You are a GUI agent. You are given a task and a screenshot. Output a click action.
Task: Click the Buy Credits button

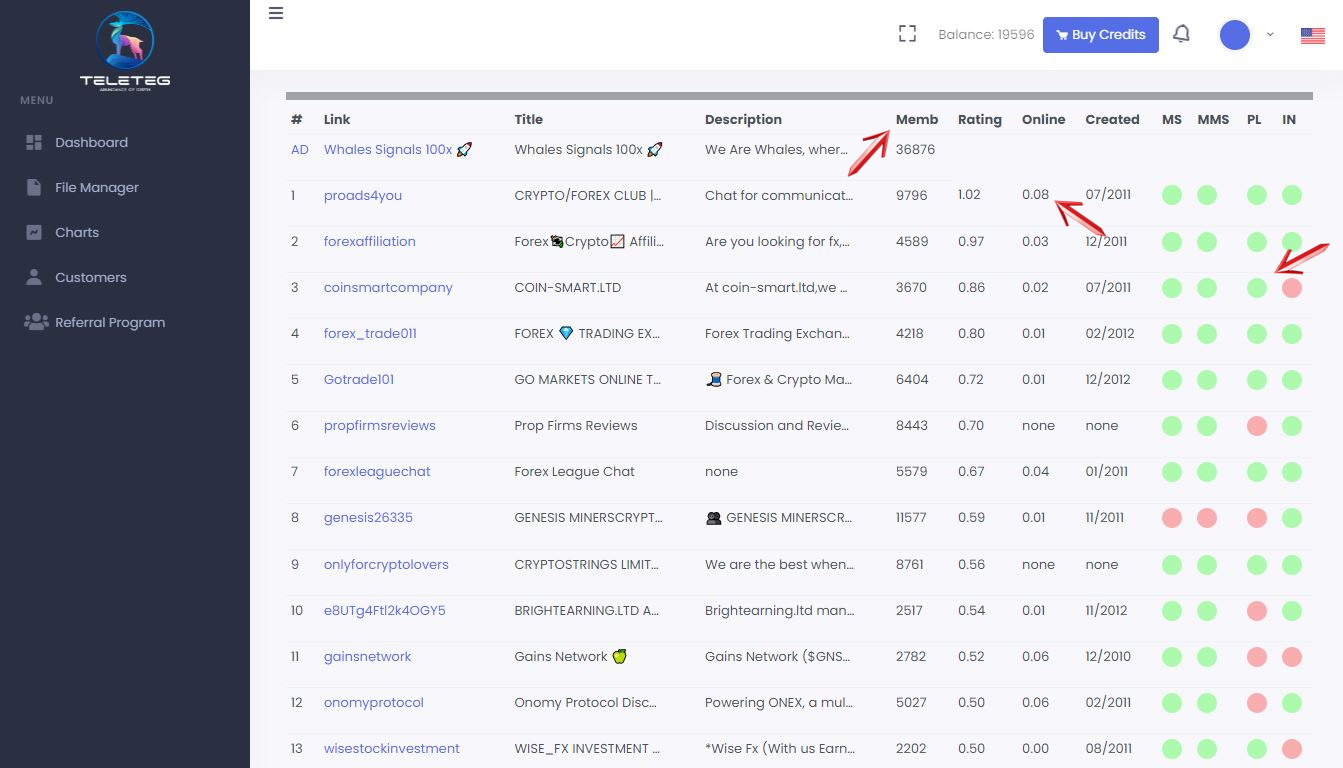[x=1100, y=35]
